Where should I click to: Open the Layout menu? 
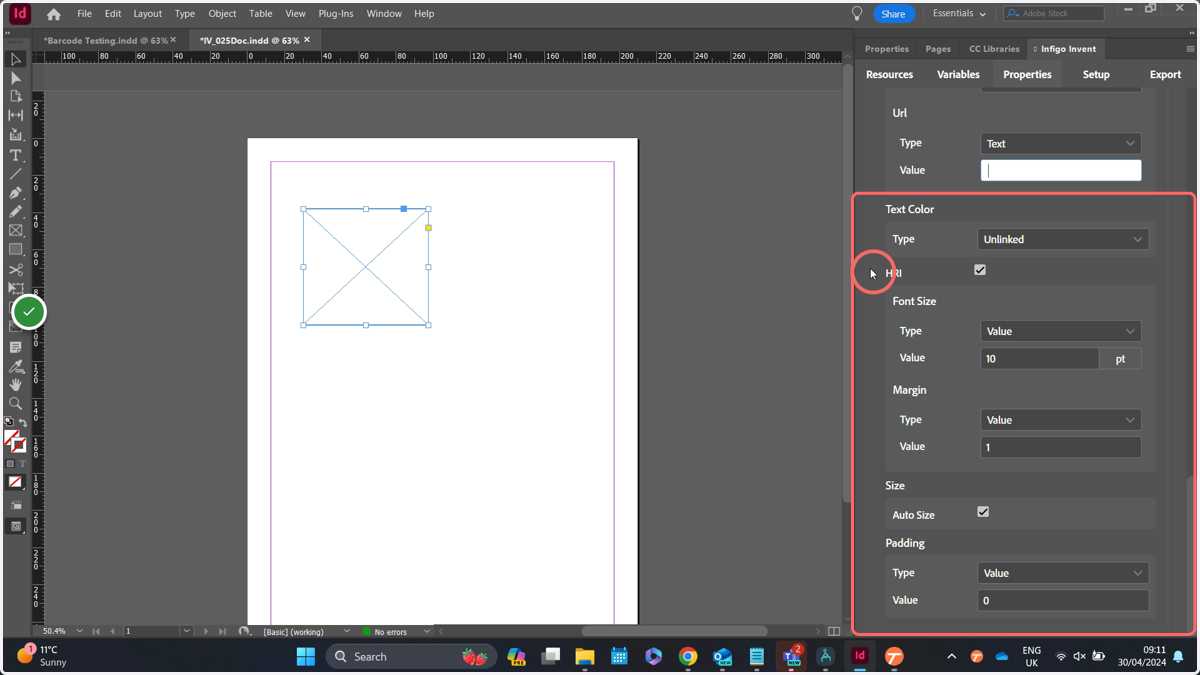(148, 14)
